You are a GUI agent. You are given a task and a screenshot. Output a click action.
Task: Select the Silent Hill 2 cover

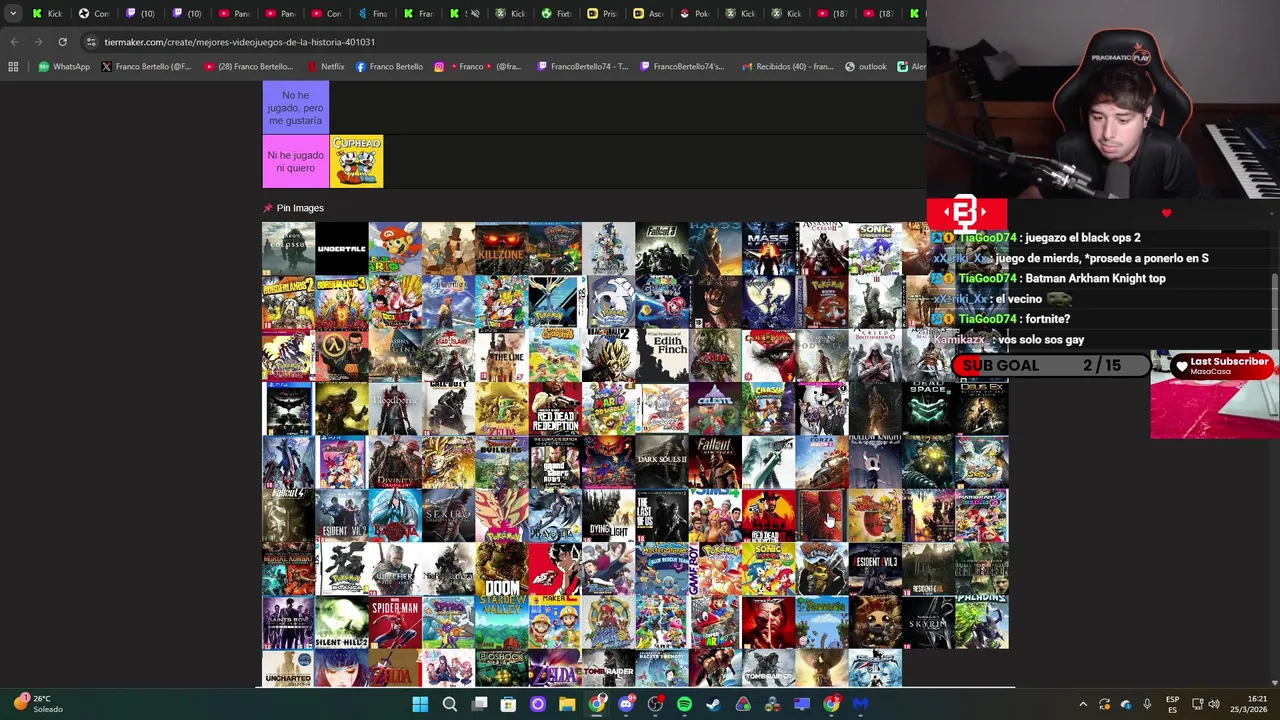(342, 623)
